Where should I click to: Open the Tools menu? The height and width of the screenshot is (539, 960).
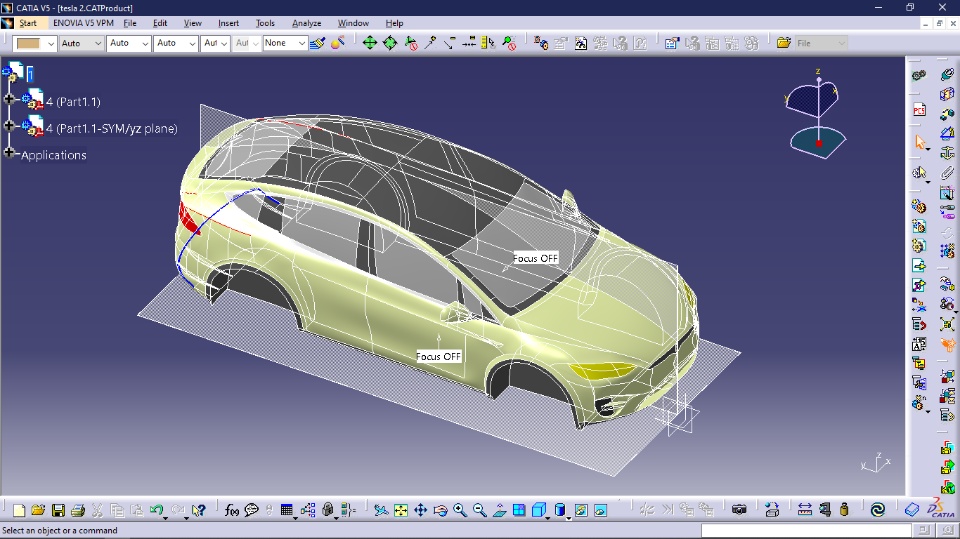click(x=265, y=23)
